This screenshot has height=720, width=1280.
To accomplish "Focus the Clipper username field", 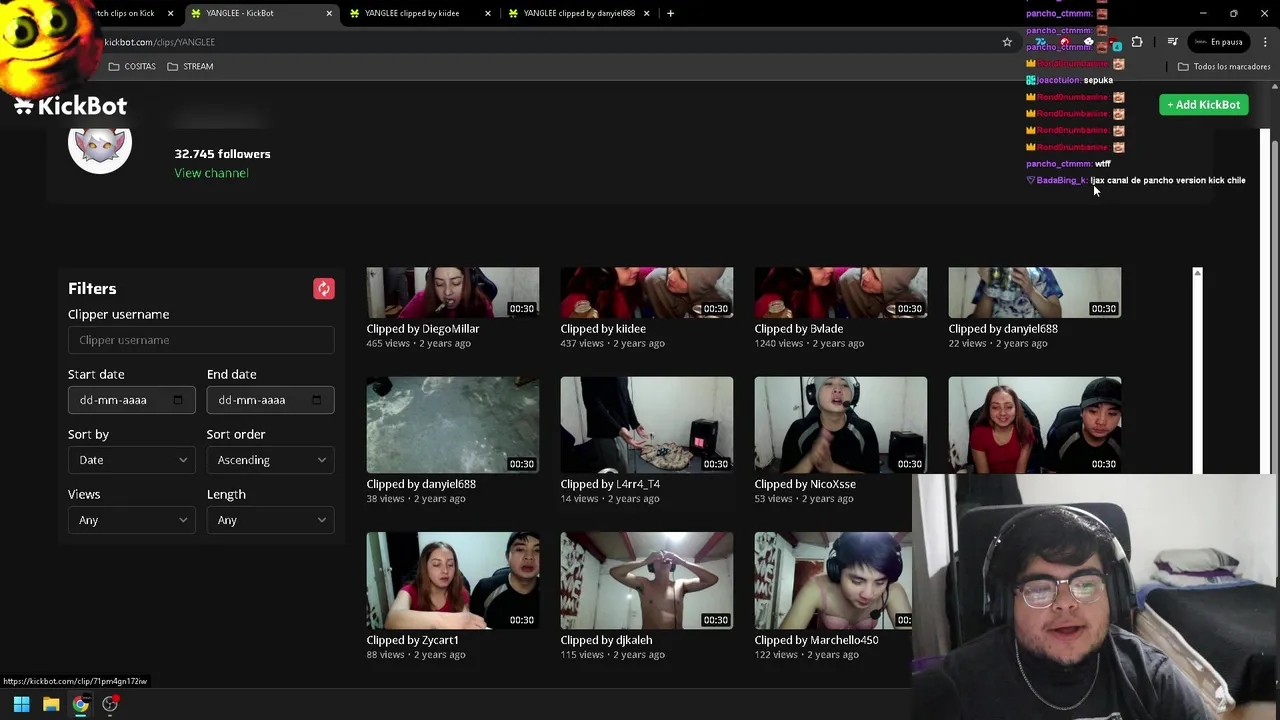I will (201, 340).
